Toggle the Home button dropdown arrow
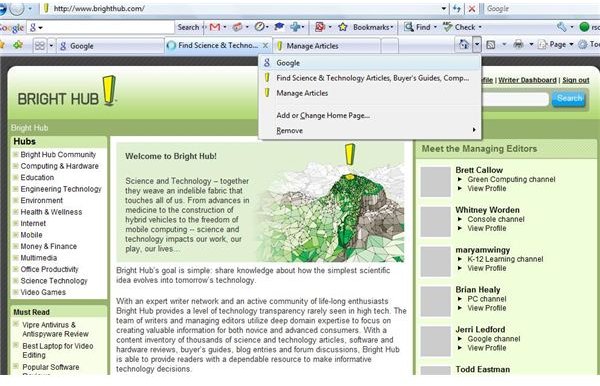The height and width of the screenshot is (386, 600). click(x=476, y=44)
